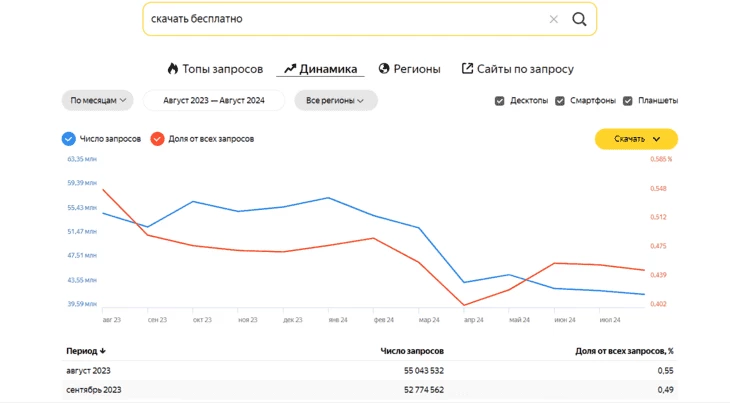Click the 39,59 млн axis value

click(82, 304)
